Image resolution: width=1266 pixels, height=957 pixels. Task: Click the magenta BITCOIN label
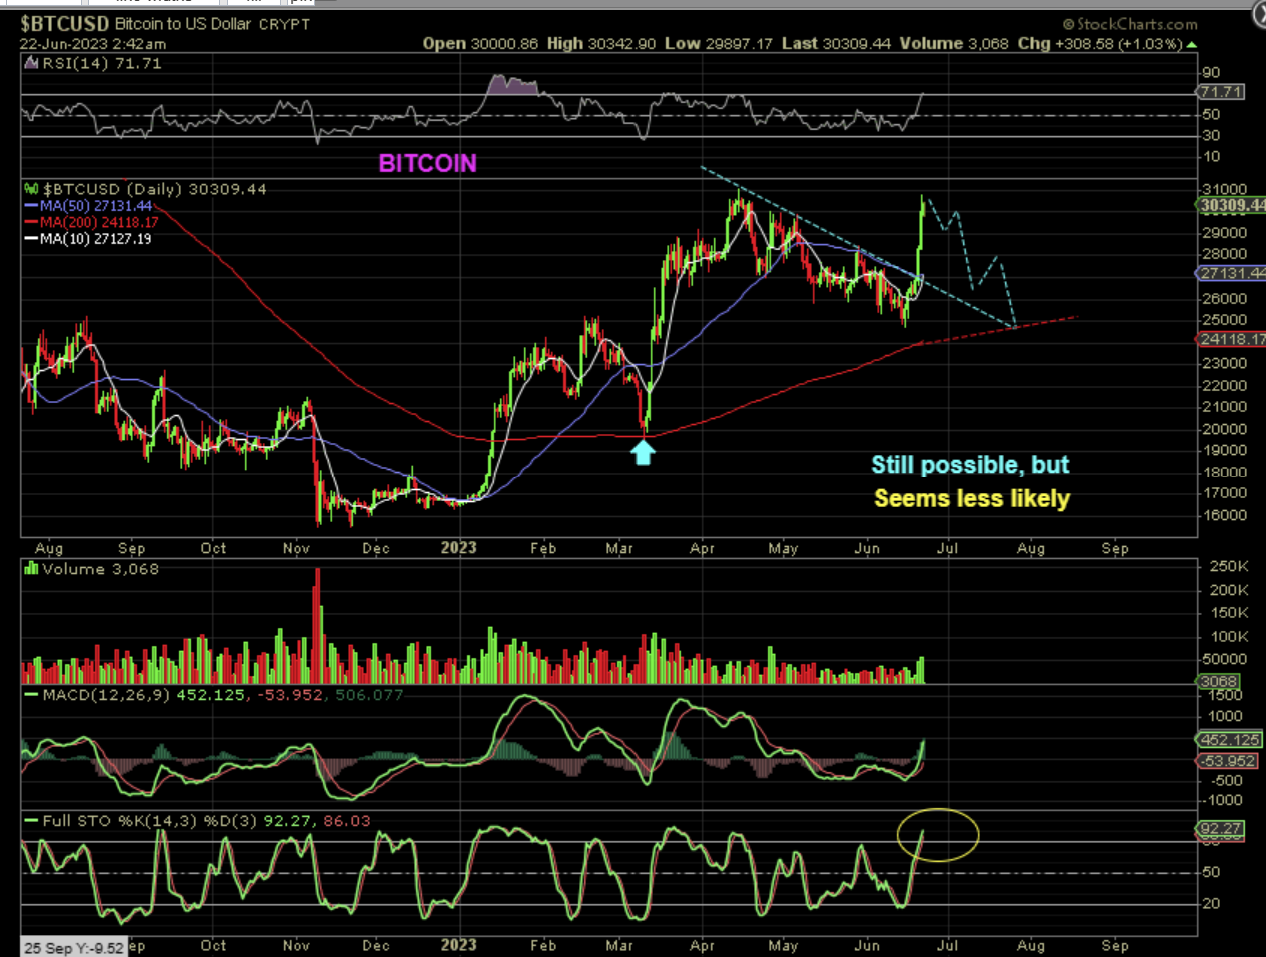pos(428,163)
